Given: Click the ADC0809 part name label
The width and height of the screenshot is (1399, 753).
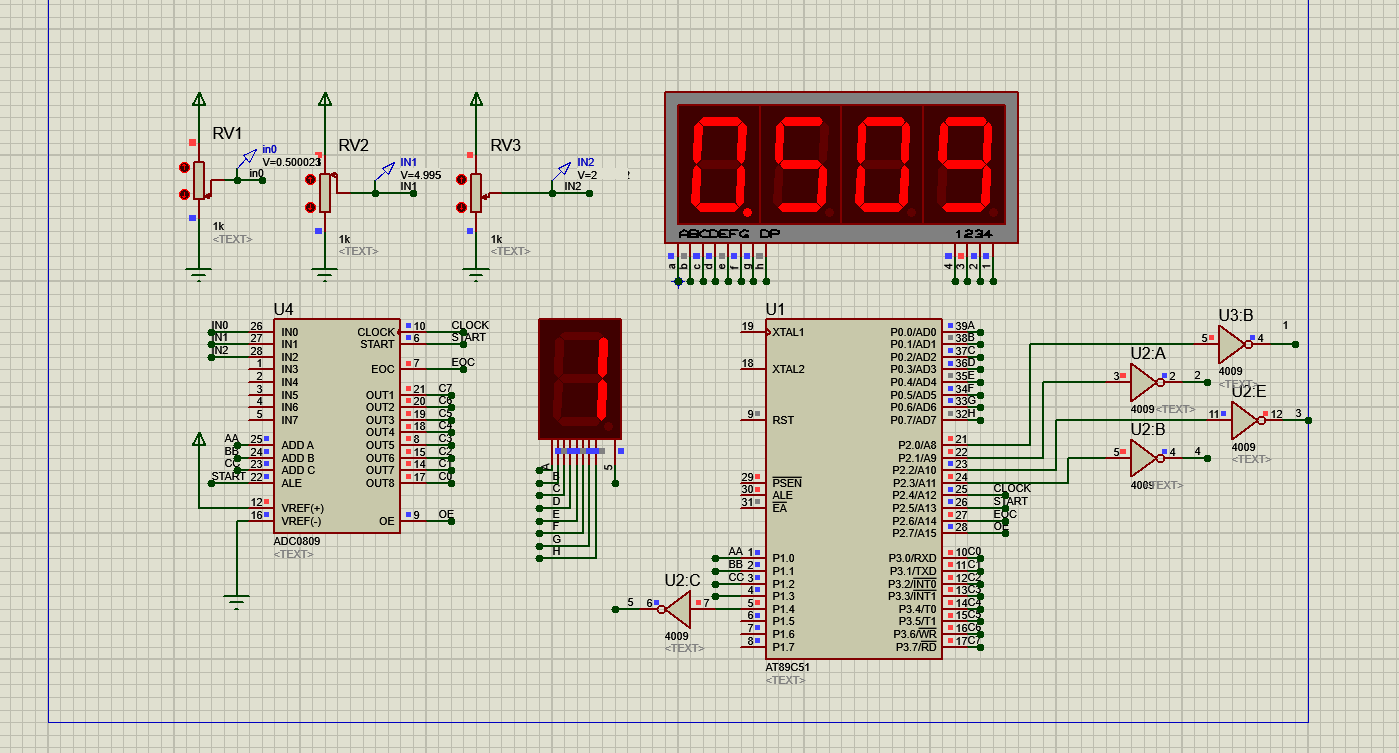Looking at the screenshot, I should pos(296,541).
